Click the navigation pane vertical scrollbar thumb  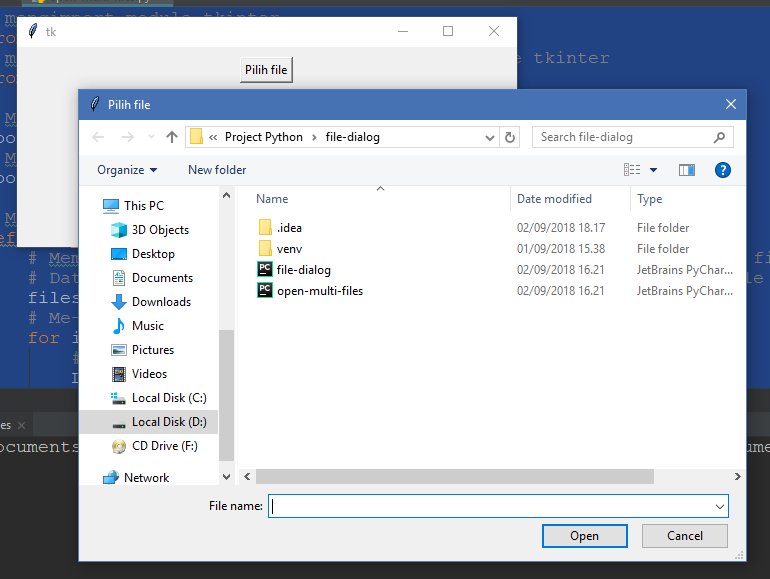click(226, 395)
